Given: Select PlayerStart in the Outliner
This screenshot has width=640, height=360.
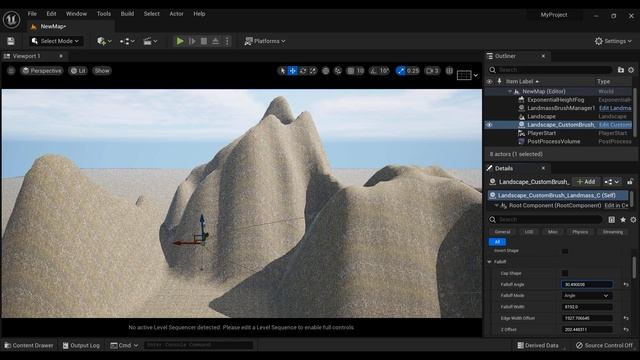Looking at the screenshot, I should point(541,133).
